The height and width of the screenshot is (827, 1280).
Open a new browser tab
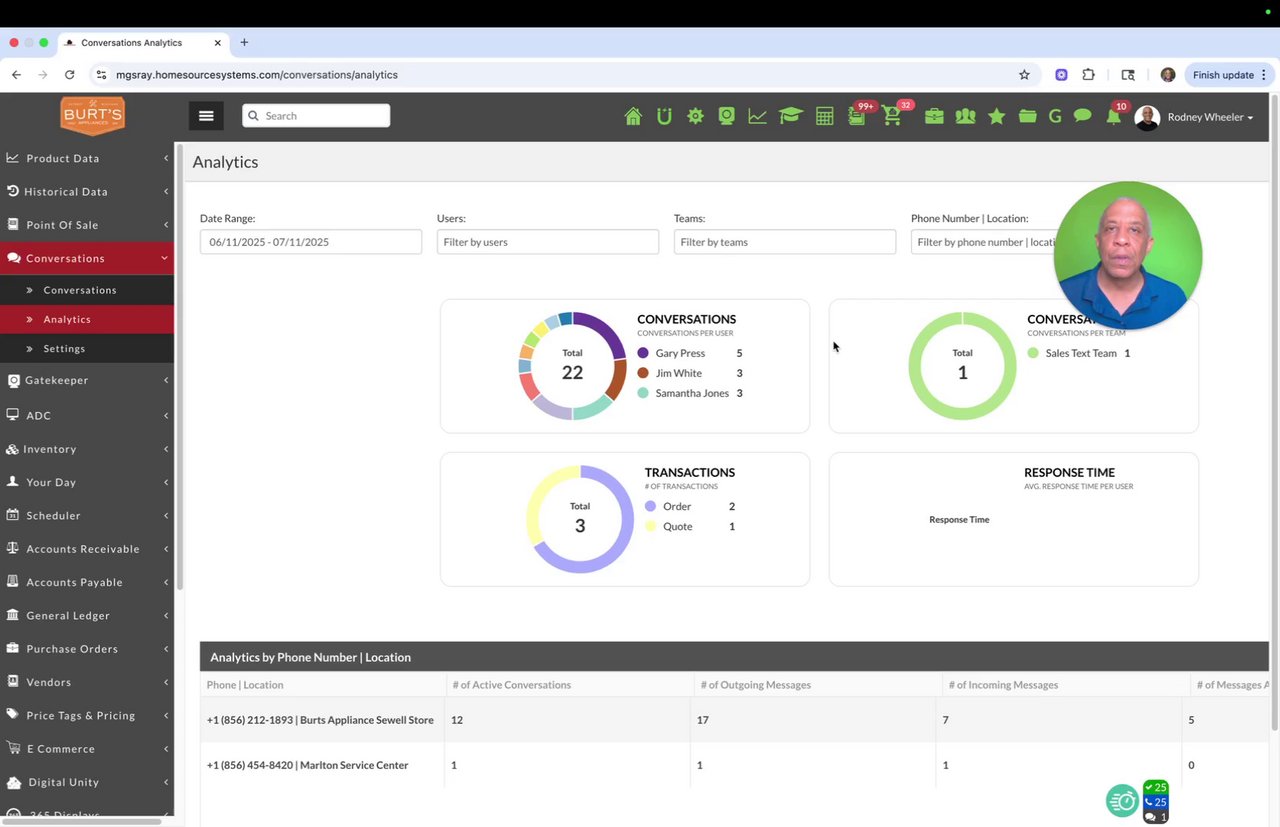(x=244, y=43)
